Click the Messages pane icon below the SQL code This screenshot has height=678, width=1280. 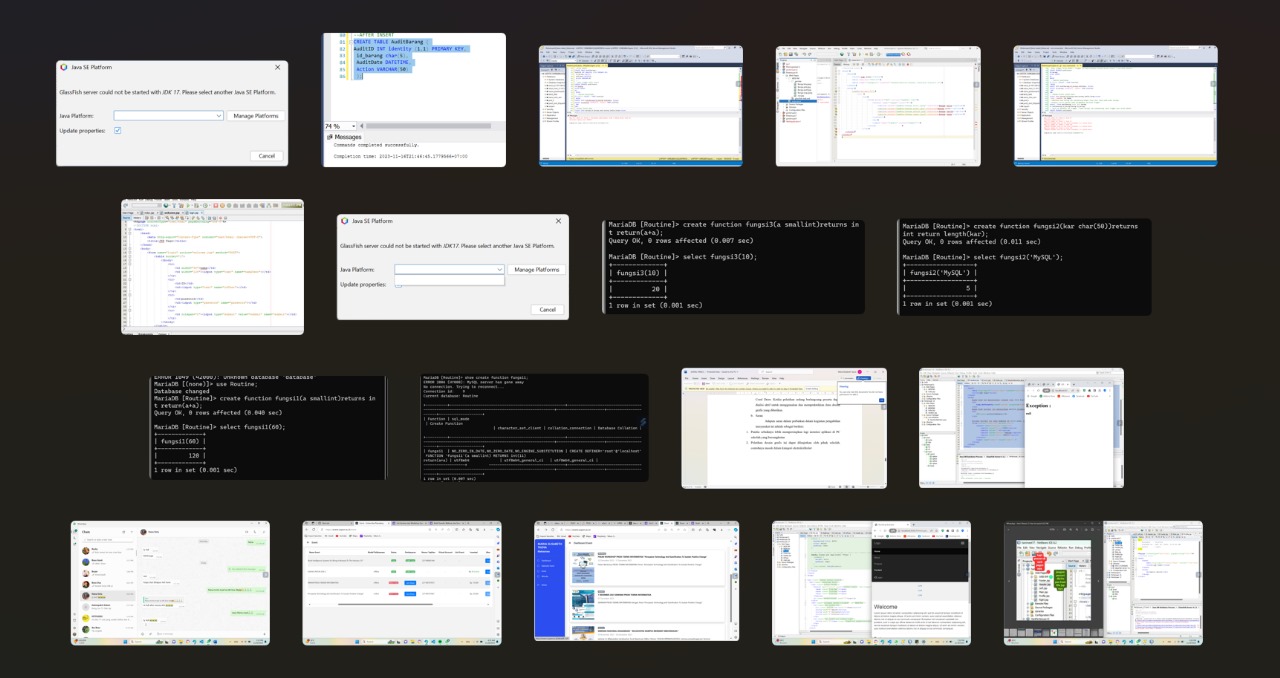tap(329, 137)
